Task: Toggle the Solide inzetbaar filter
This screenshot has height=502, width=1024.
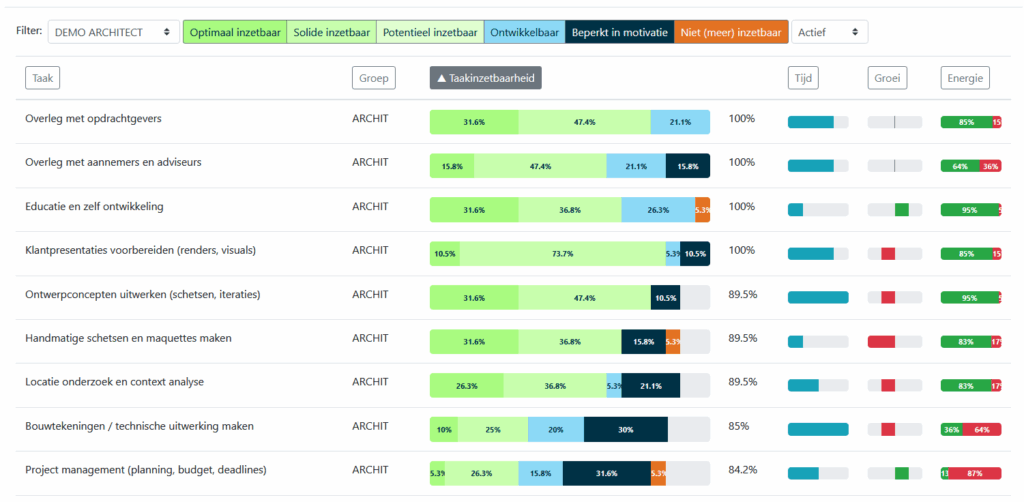Action: pos(331,32)
